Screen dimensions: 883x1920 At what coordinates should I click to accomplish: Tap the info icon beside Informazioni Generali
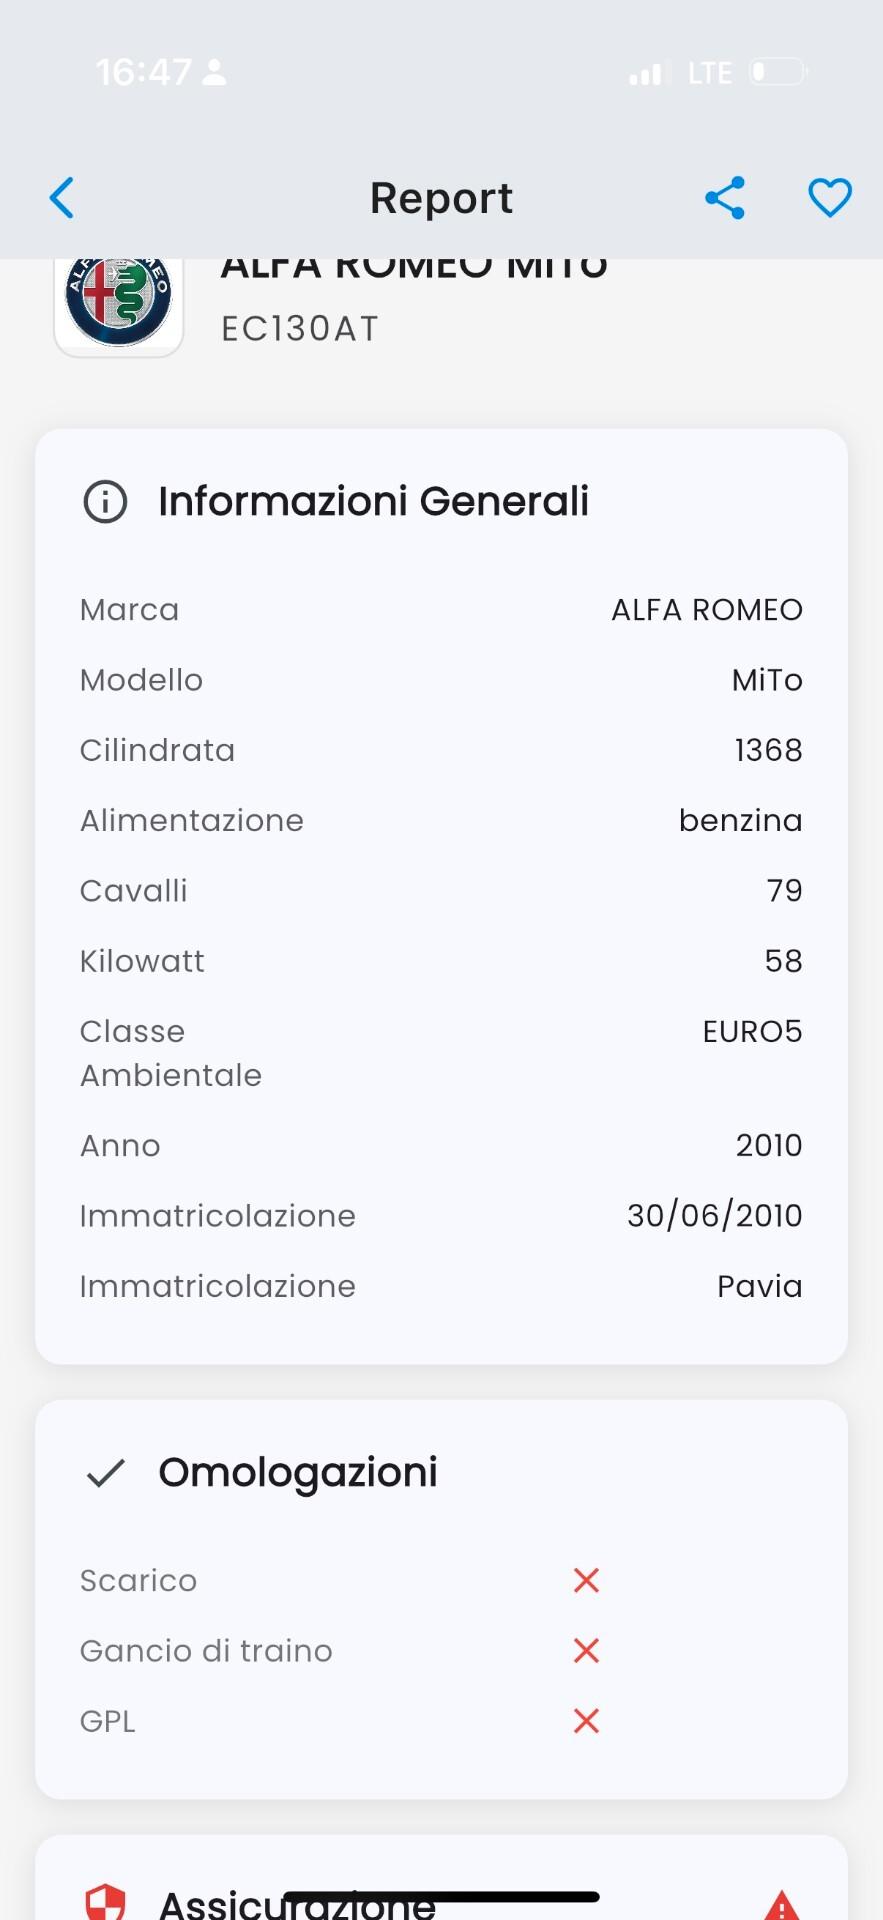tap(105, 502)
